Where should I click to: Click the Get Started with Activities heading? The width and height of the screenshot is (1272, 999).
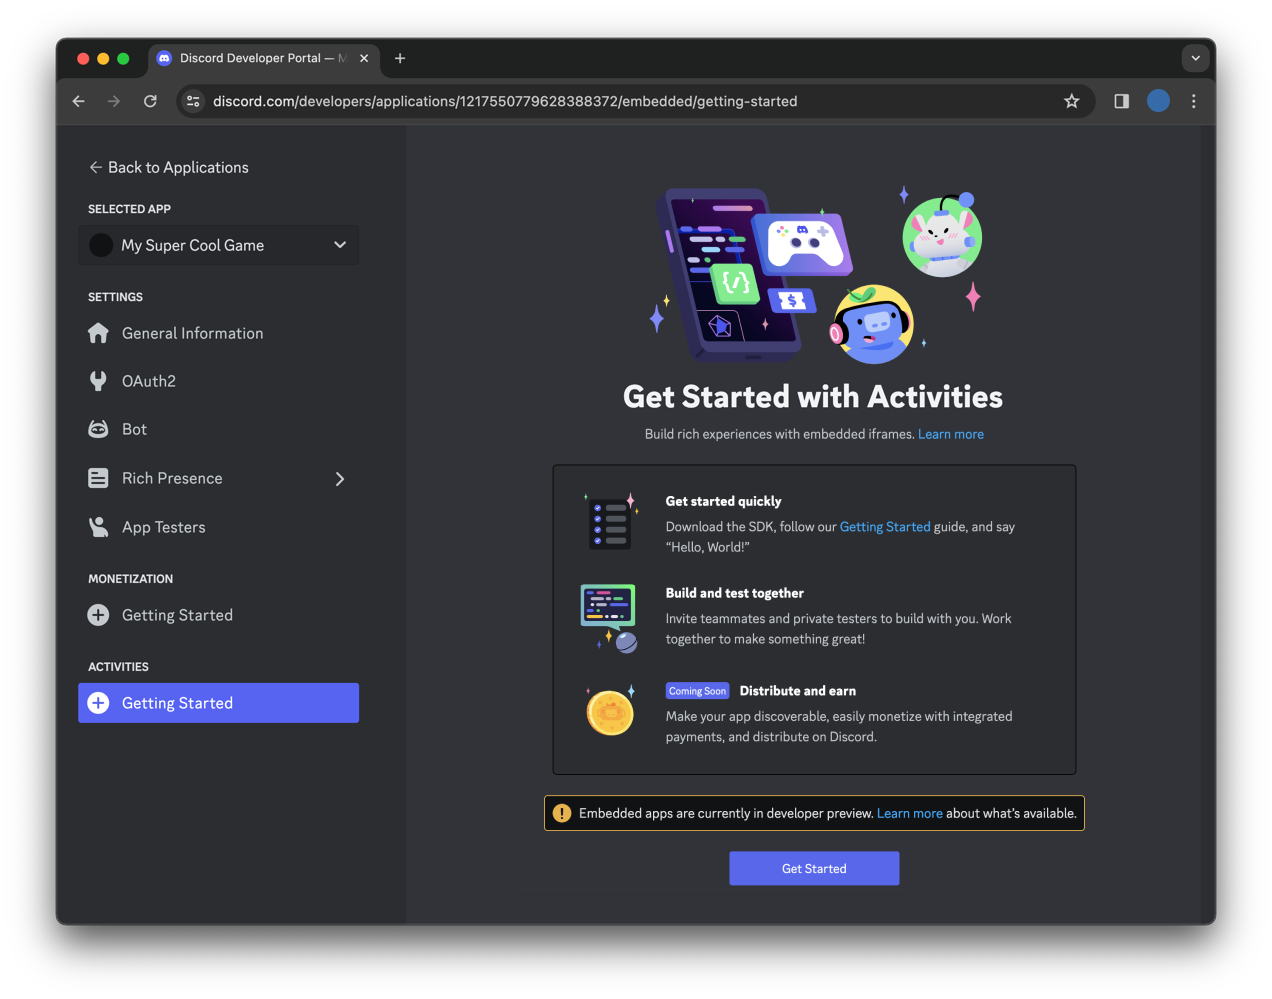813,397
